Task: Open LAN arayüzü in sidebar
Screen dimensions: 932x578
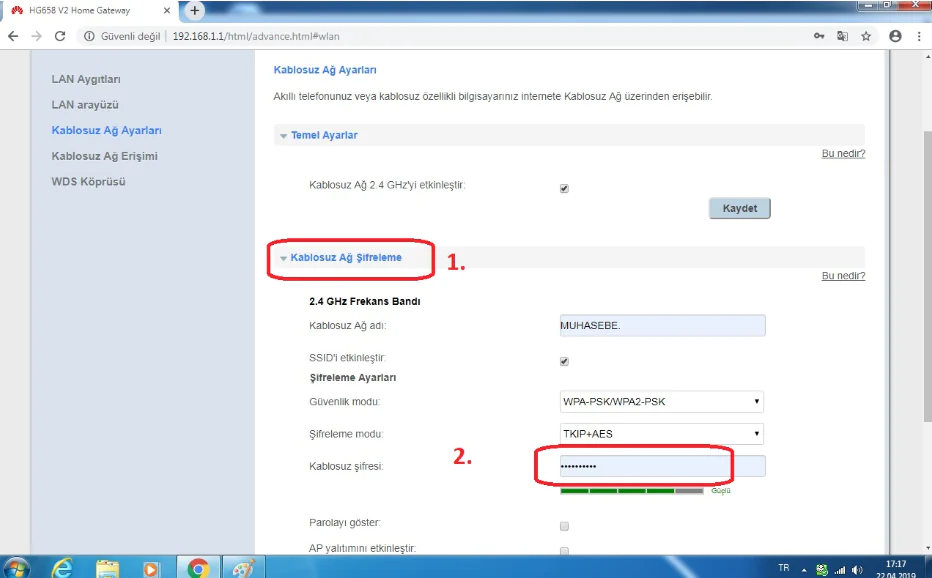Action: pyautogui.click(x=85, y=105)
